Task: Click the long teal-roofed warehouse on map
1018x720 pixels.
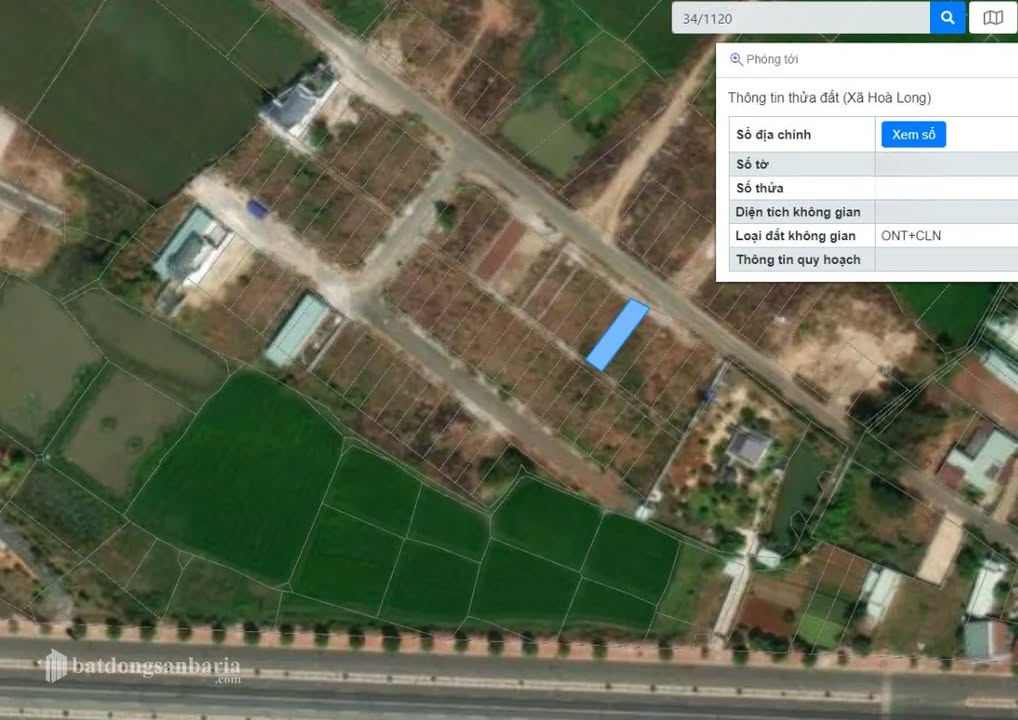Action: point(298,330)
